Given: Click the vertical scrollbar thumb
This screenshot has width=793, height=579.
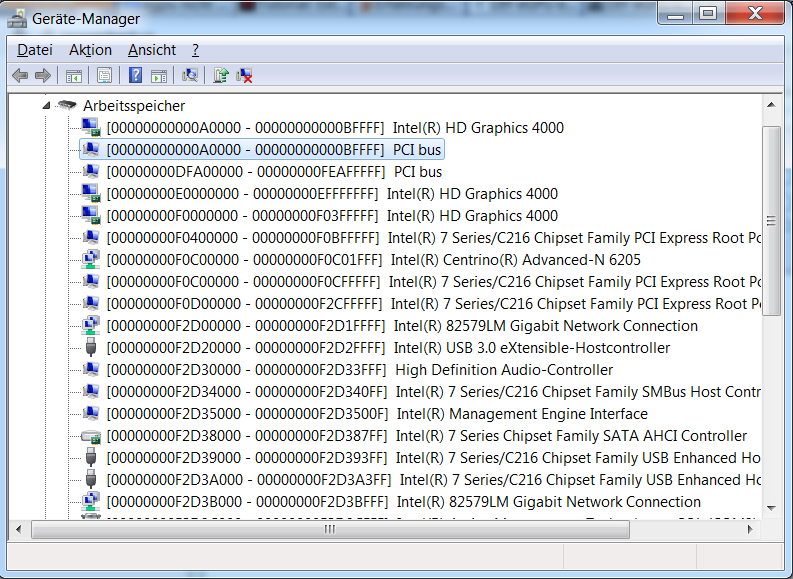Looking at the screenshot, I should click(771, 220).
